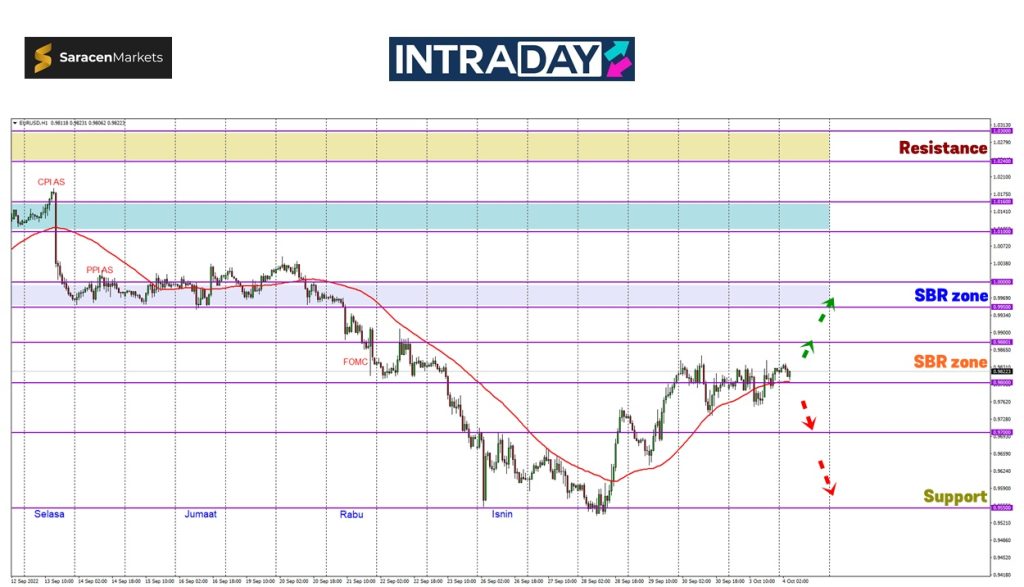Click the CPI AS event annotation

[x=51, y=182]
